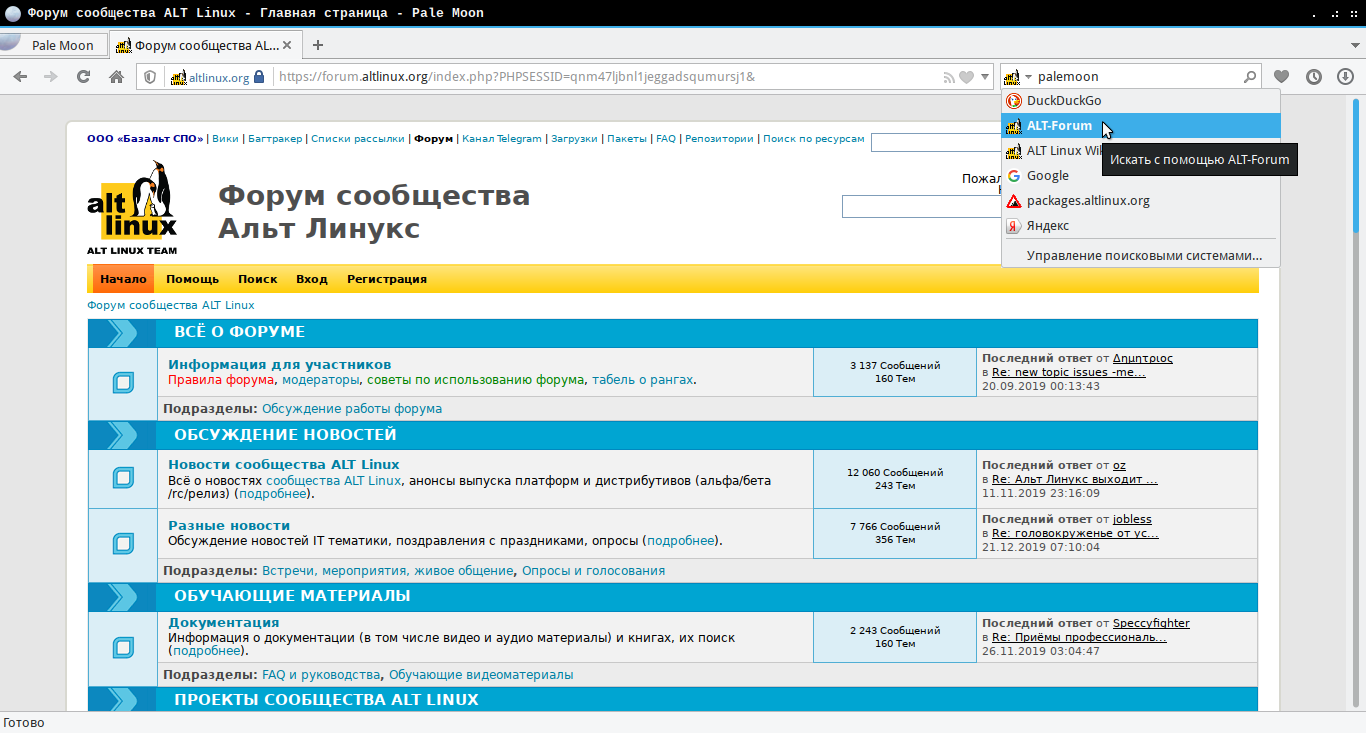The width and height of the screenshot is (1366, 733).
Task: Click the URL address field
Action: (608, 77)
